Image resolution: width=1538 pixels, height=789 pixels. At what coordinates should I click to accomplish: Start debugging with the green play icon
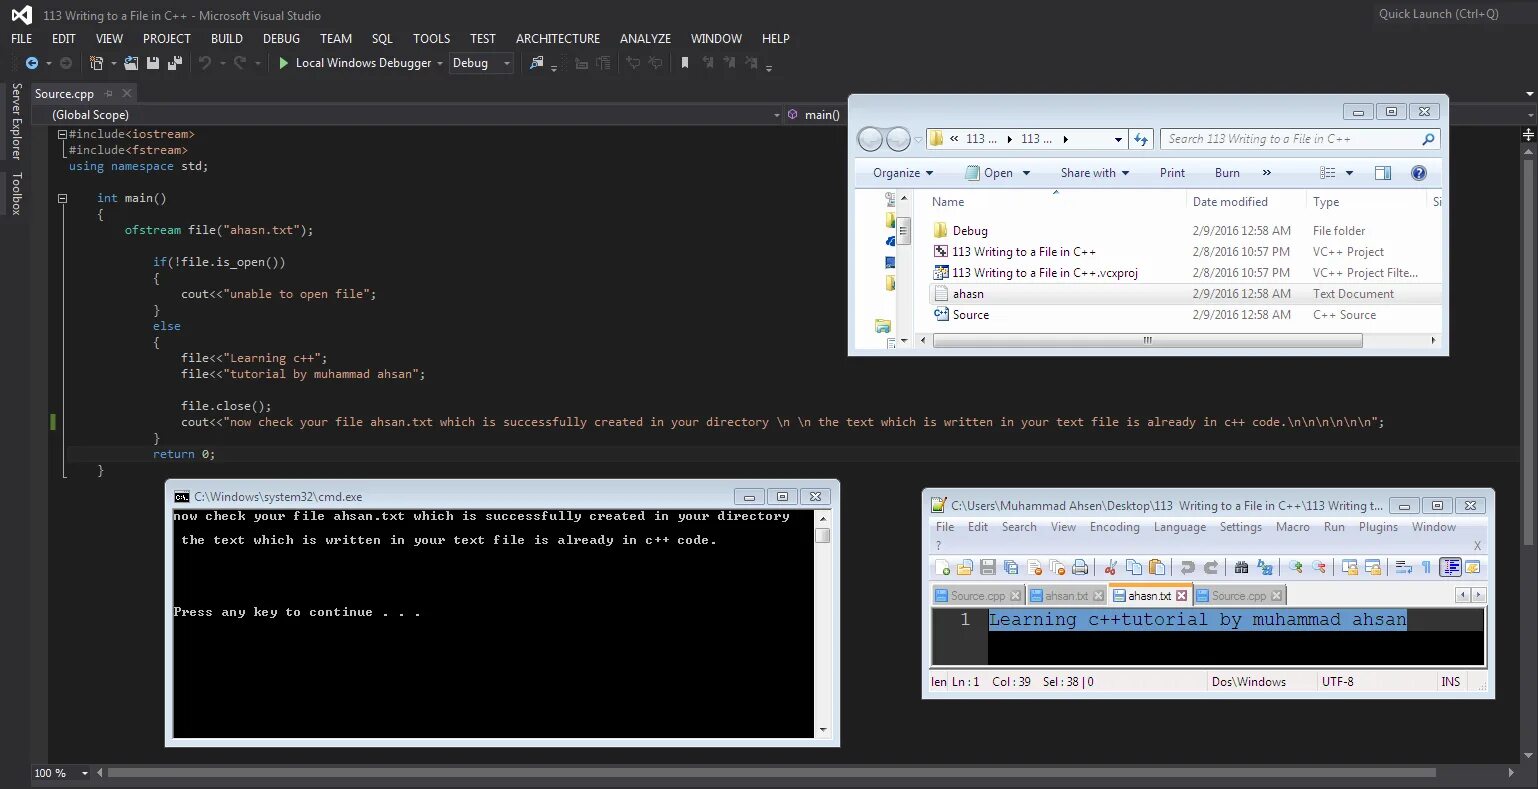(283, 63)
